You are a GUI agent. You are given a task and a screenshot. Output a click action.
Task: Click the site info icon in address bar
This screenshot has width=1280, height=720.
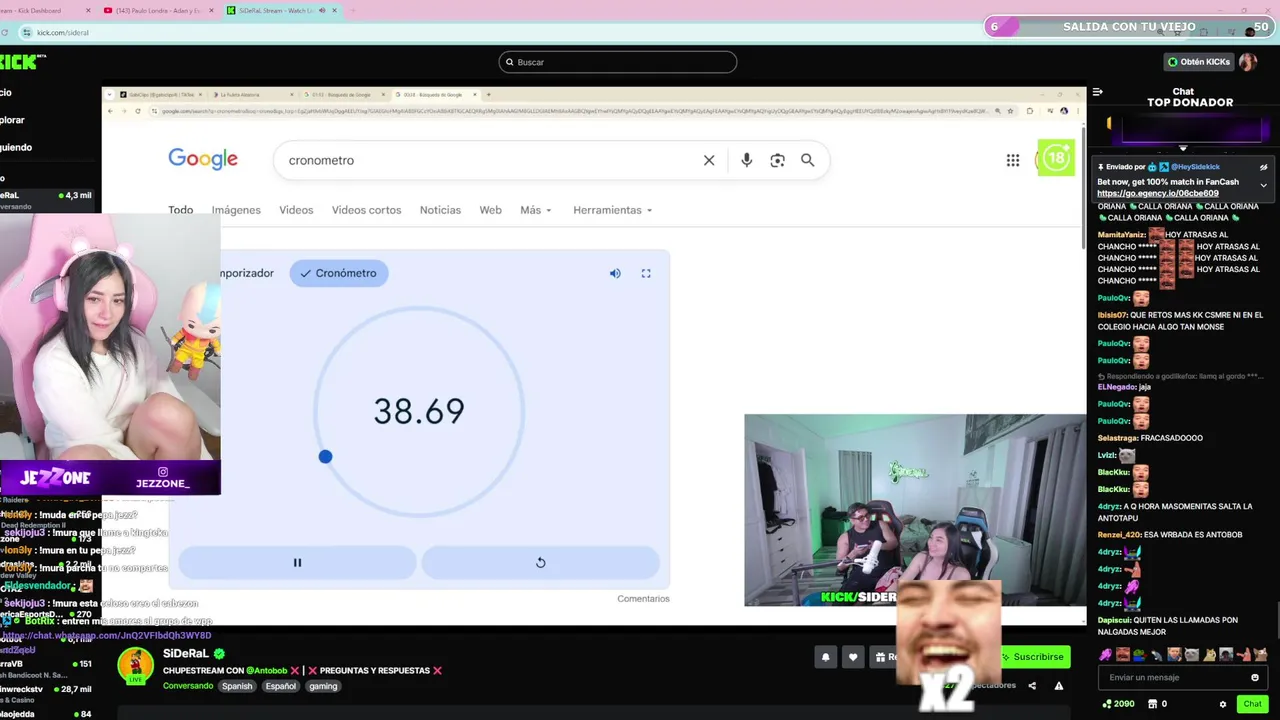(26, 33)
